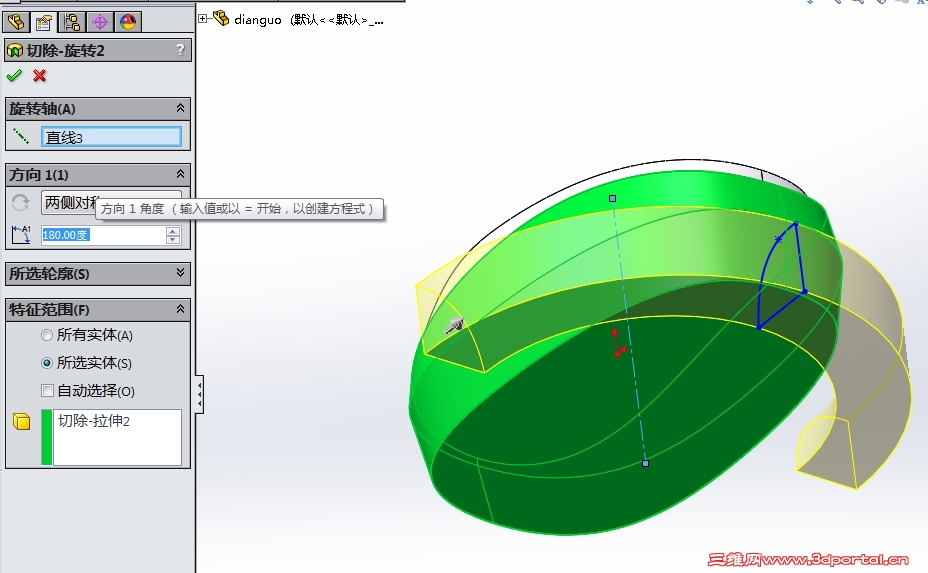The width and height of the screenshot is (928, 573).
Task: Click the top axis endpoint handle
Action: [x=613, y=198]
